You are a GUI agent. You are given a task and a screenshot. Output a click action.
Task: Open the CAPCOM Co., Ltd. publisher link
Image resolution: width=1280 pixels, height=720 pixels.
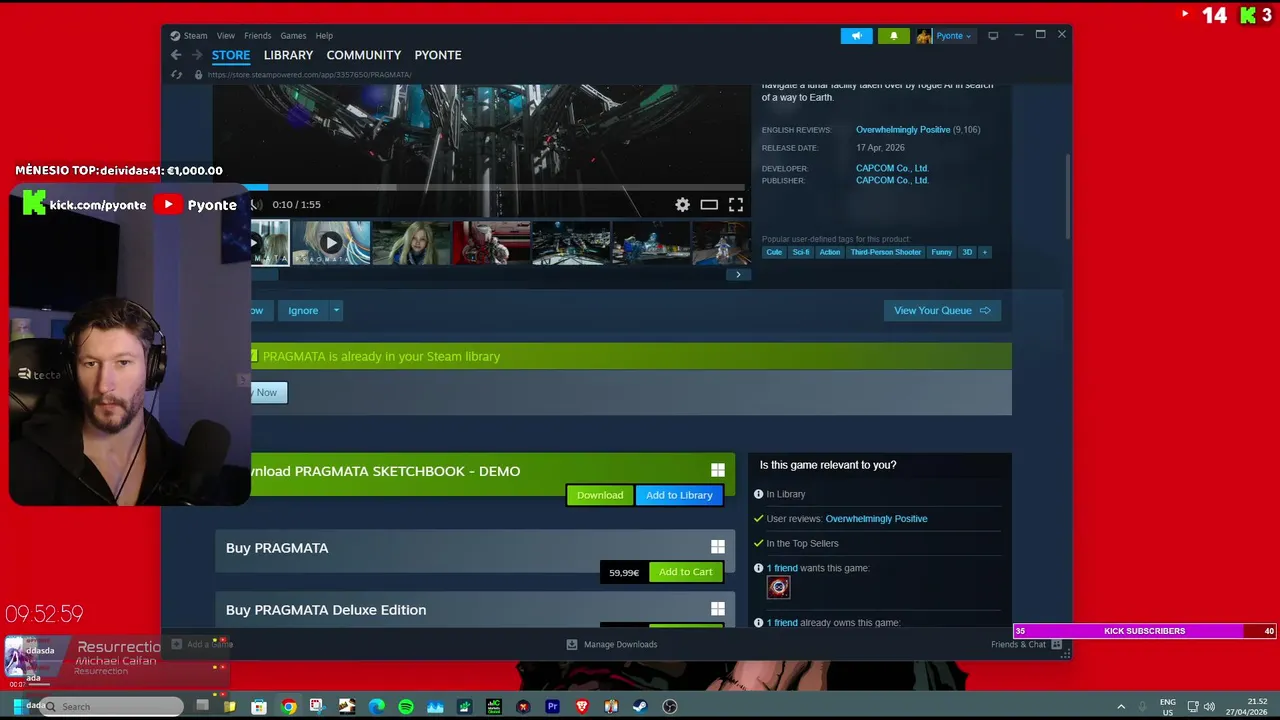[892, 180]
